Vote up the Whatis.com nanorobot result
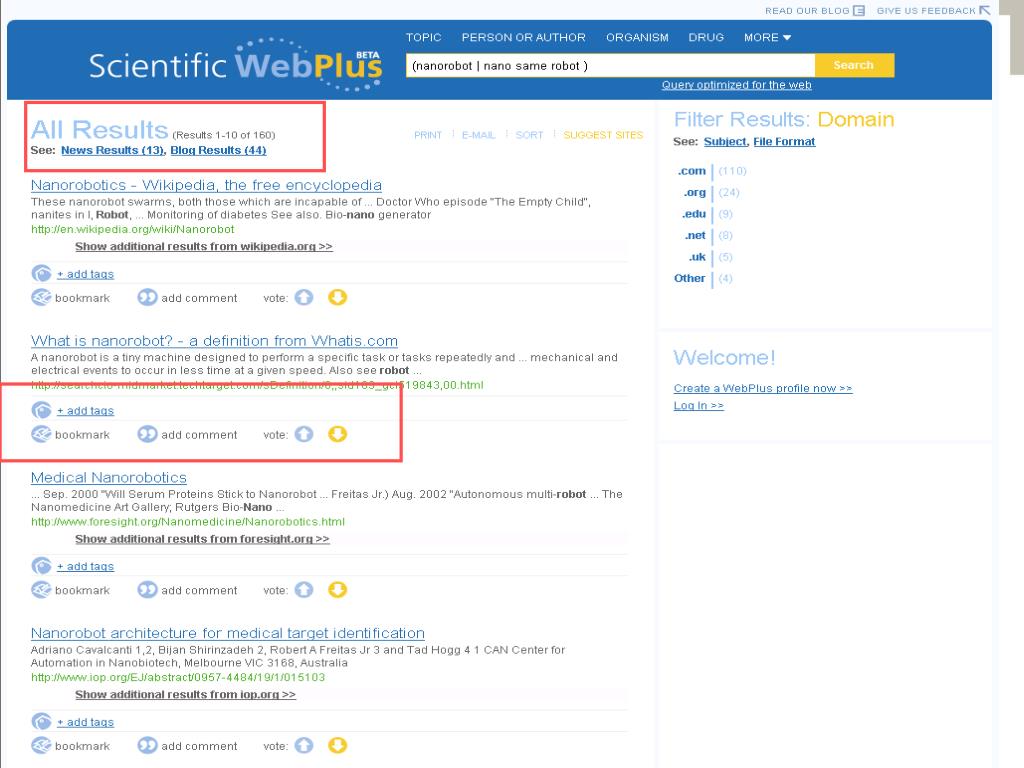This screenshot has height=768, width=1024. tap(304, 434)
